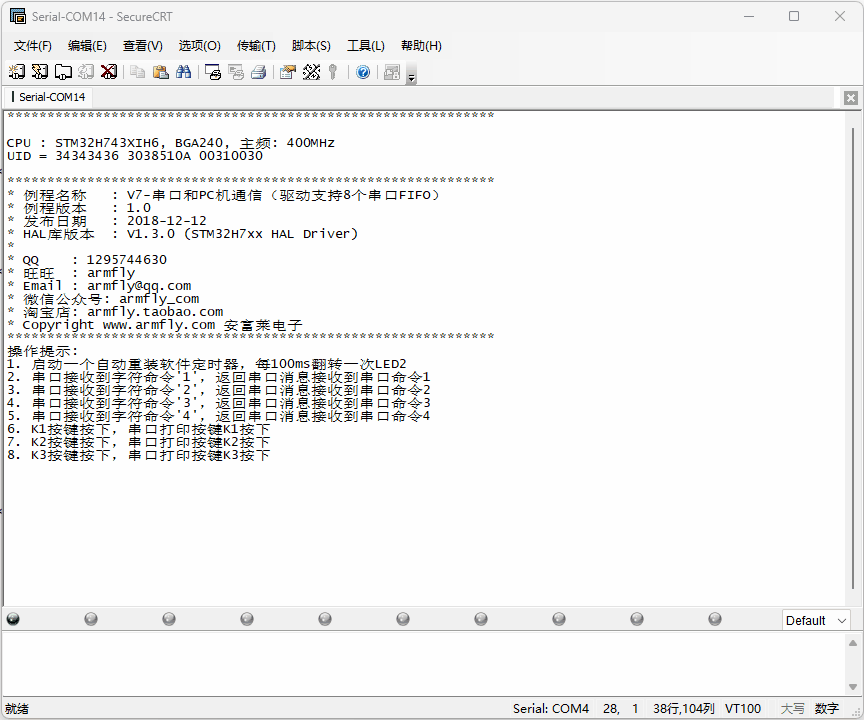Click line 4 about 串口命令3

click(219, 403)
